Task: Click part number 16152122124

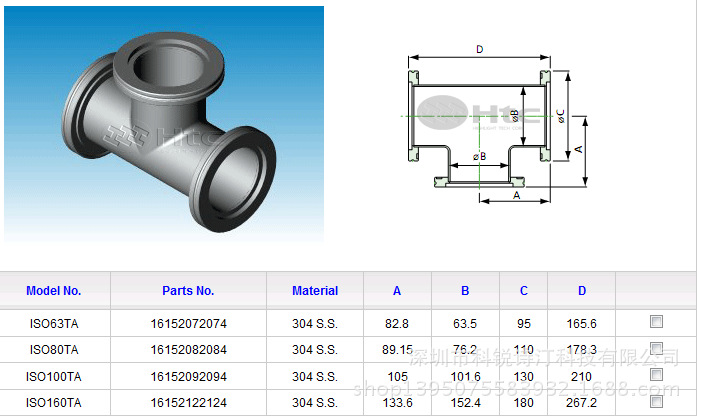Action: [x=188, y=403]
